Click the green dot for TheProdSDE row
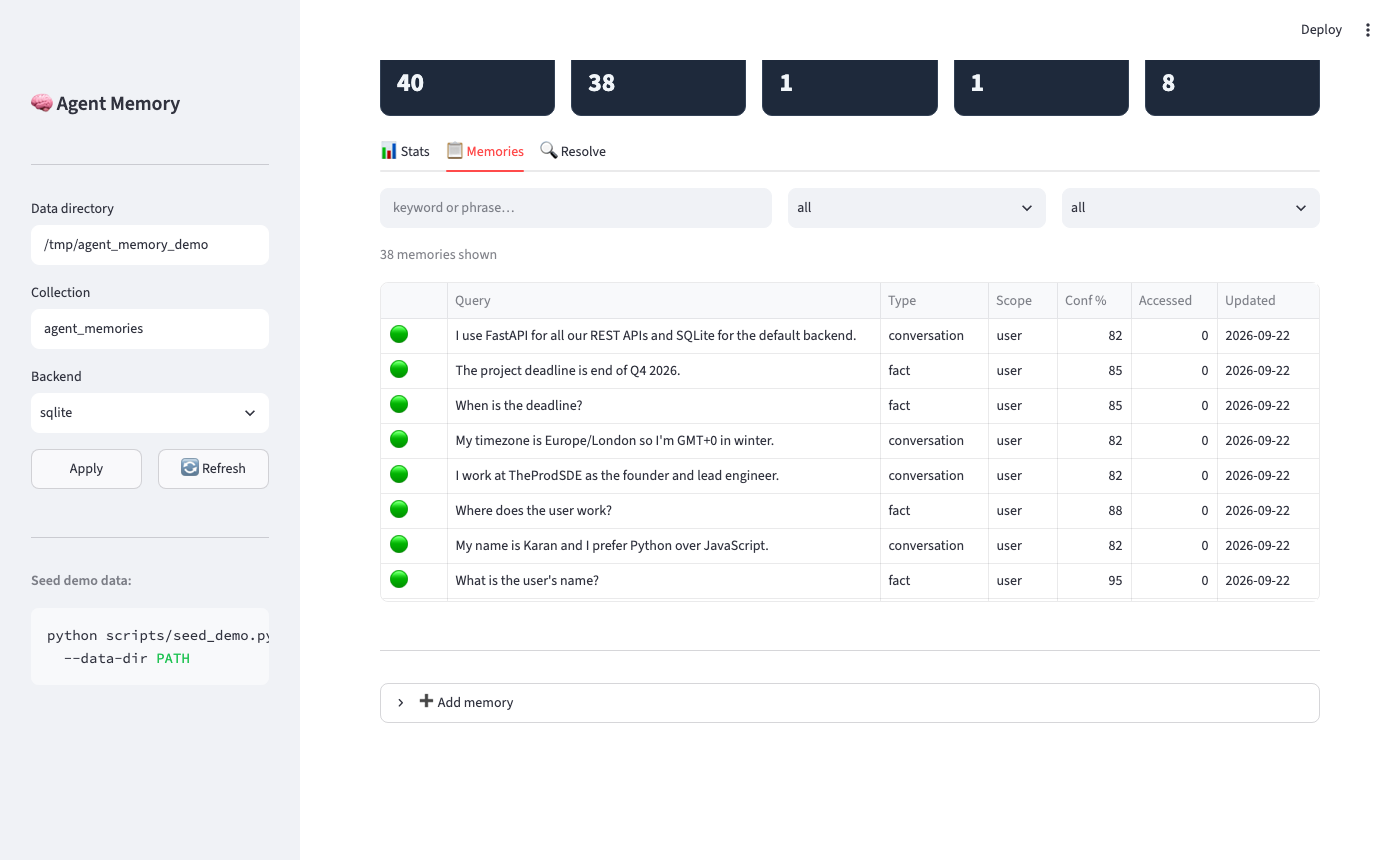 [x=399, y=475]
